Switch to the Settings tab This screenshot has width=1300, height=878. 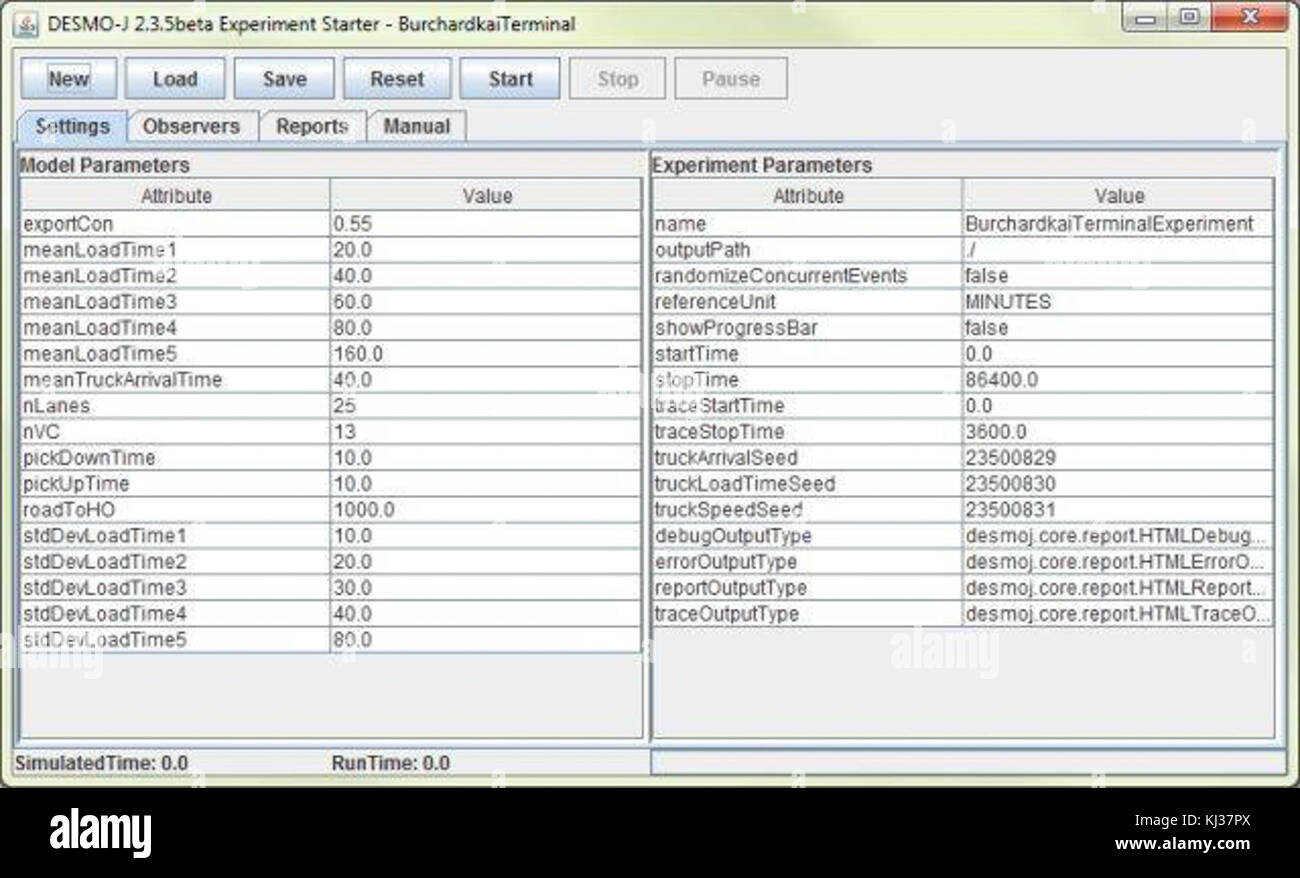pos(72,127)
